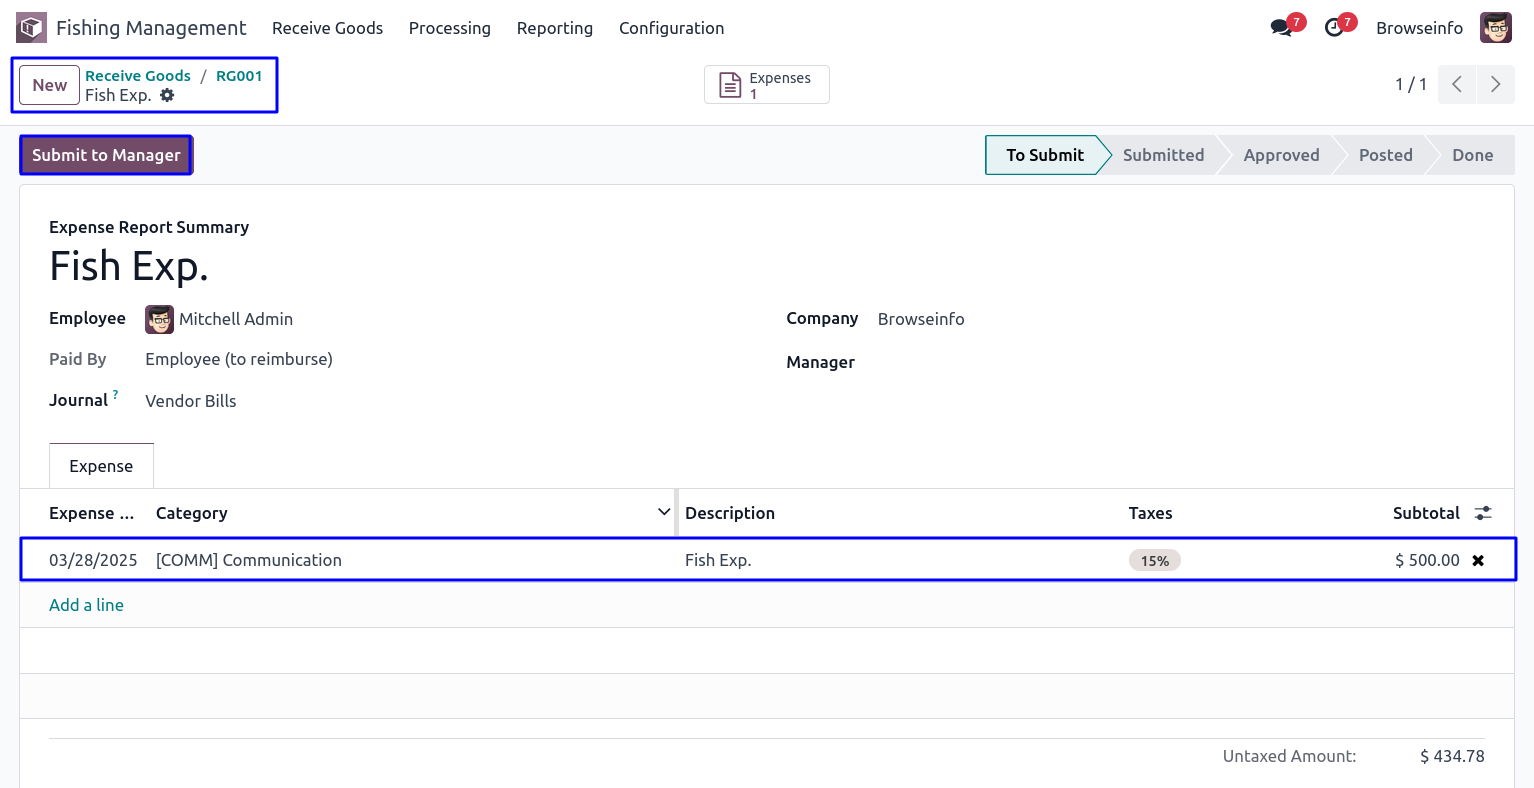Select the Done status stage
The image size is (1534, 788).
tap(1473, 155)
